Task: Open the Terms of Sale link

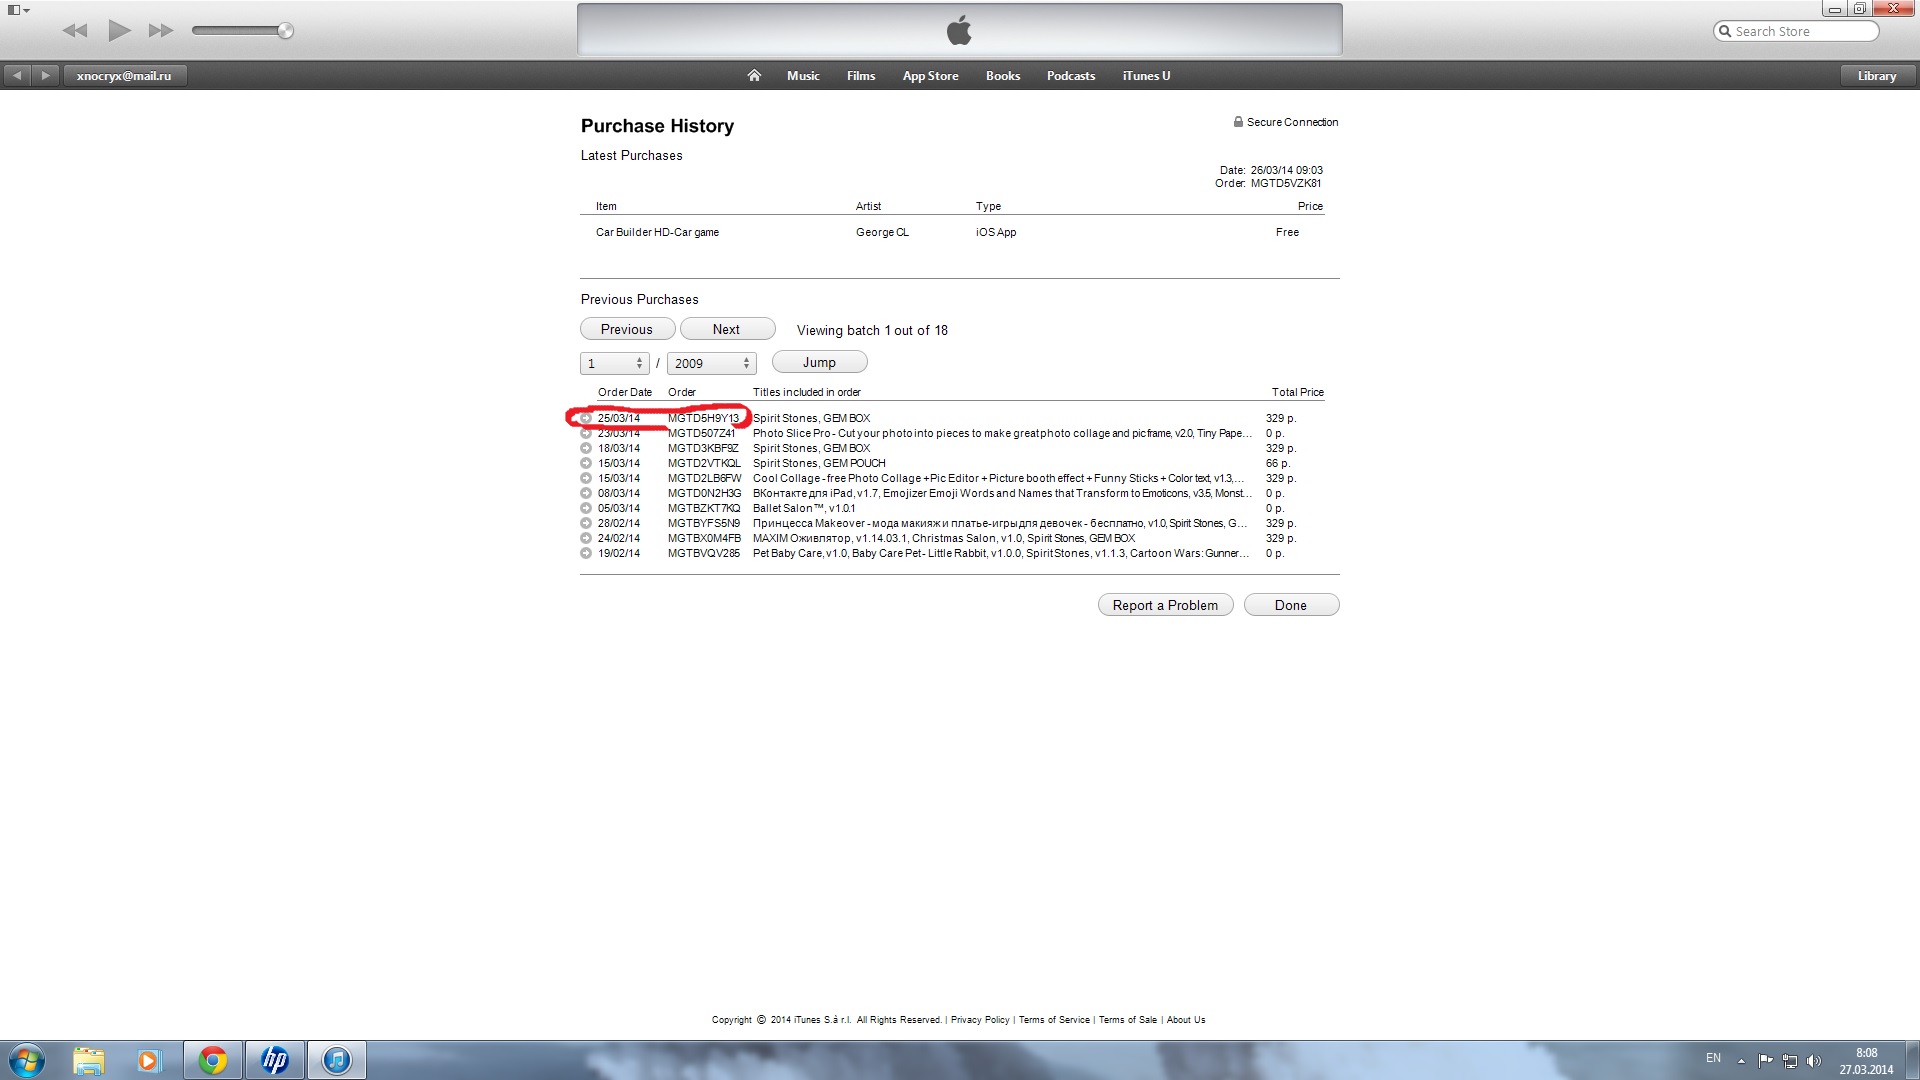Action: coord(1128,1020)
